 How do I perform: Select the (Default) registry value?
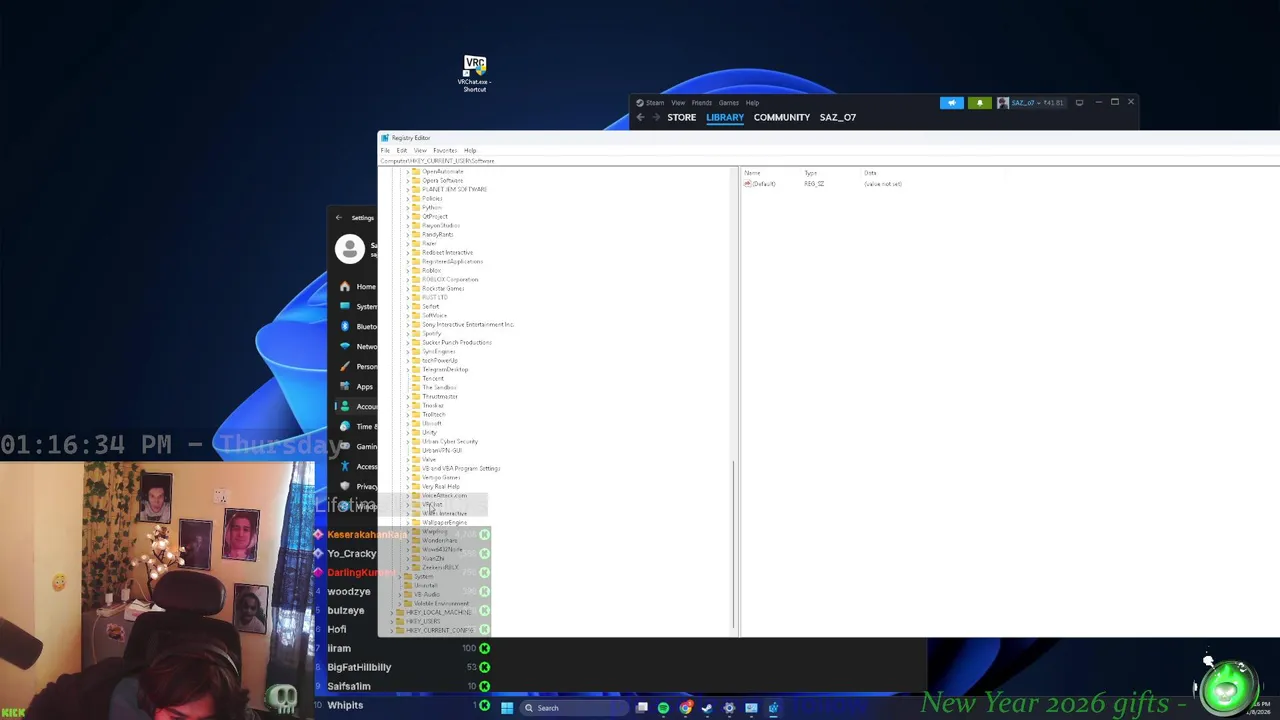coord(760,184)
